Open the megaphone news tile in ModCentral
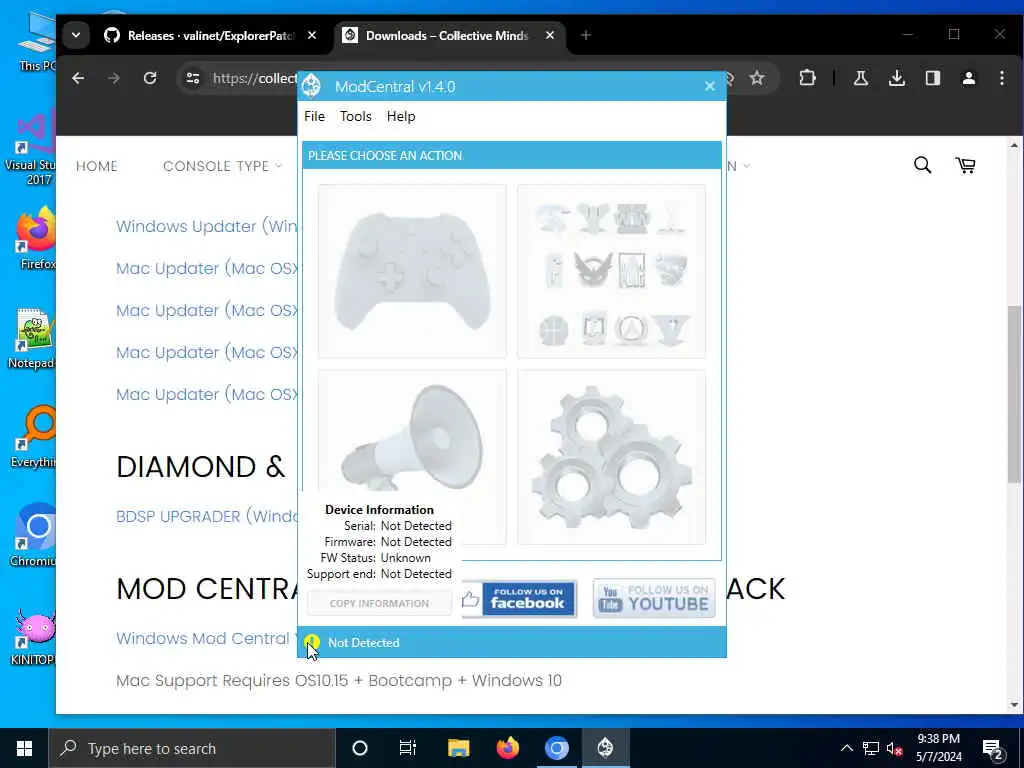Image resolution: width=1024 pixels, height=768 pixels. coord(412,431)
